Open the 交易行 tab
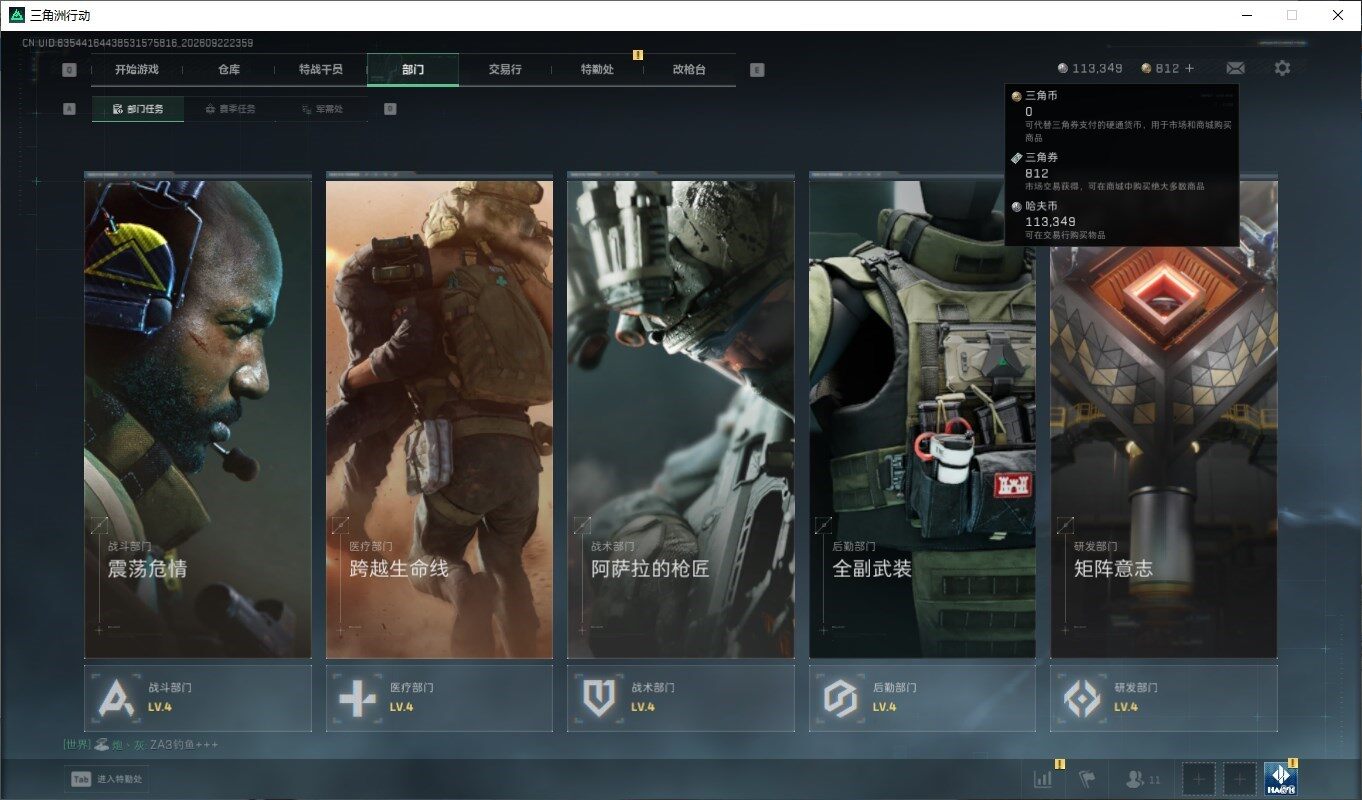 [x=505, y=70]
